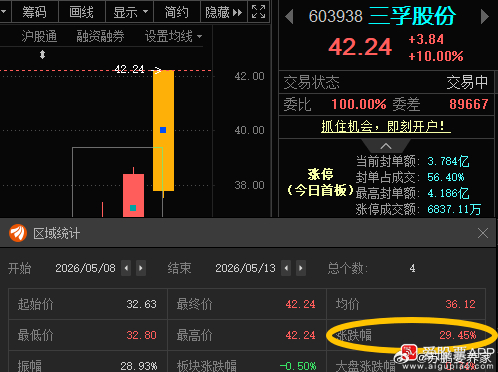Click the 40.00 price axis label
Screen dimensions: 498x372
click(249, 130)
